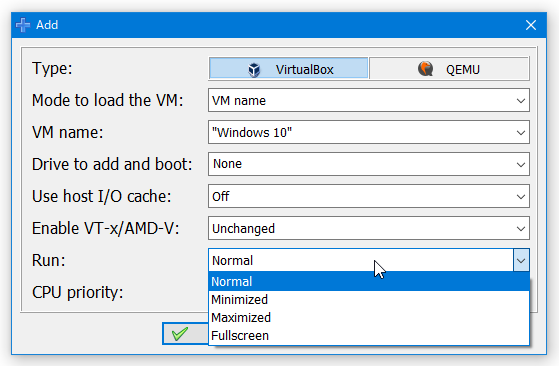This screenshot has width=559, height=366.
Task: Select the QEMU type button
Action: 449,68
